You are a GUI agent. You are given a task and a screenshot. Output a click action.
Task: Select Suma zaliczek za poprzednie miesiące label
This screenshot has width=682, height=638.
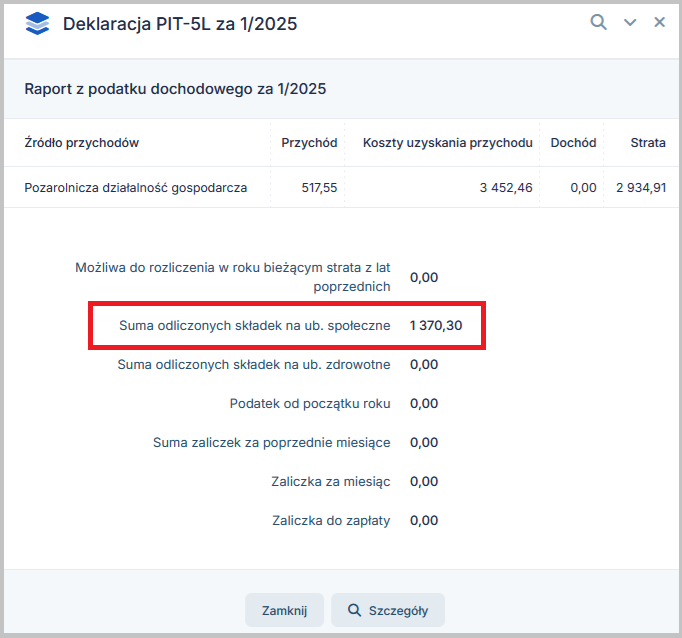click(271, 442)
